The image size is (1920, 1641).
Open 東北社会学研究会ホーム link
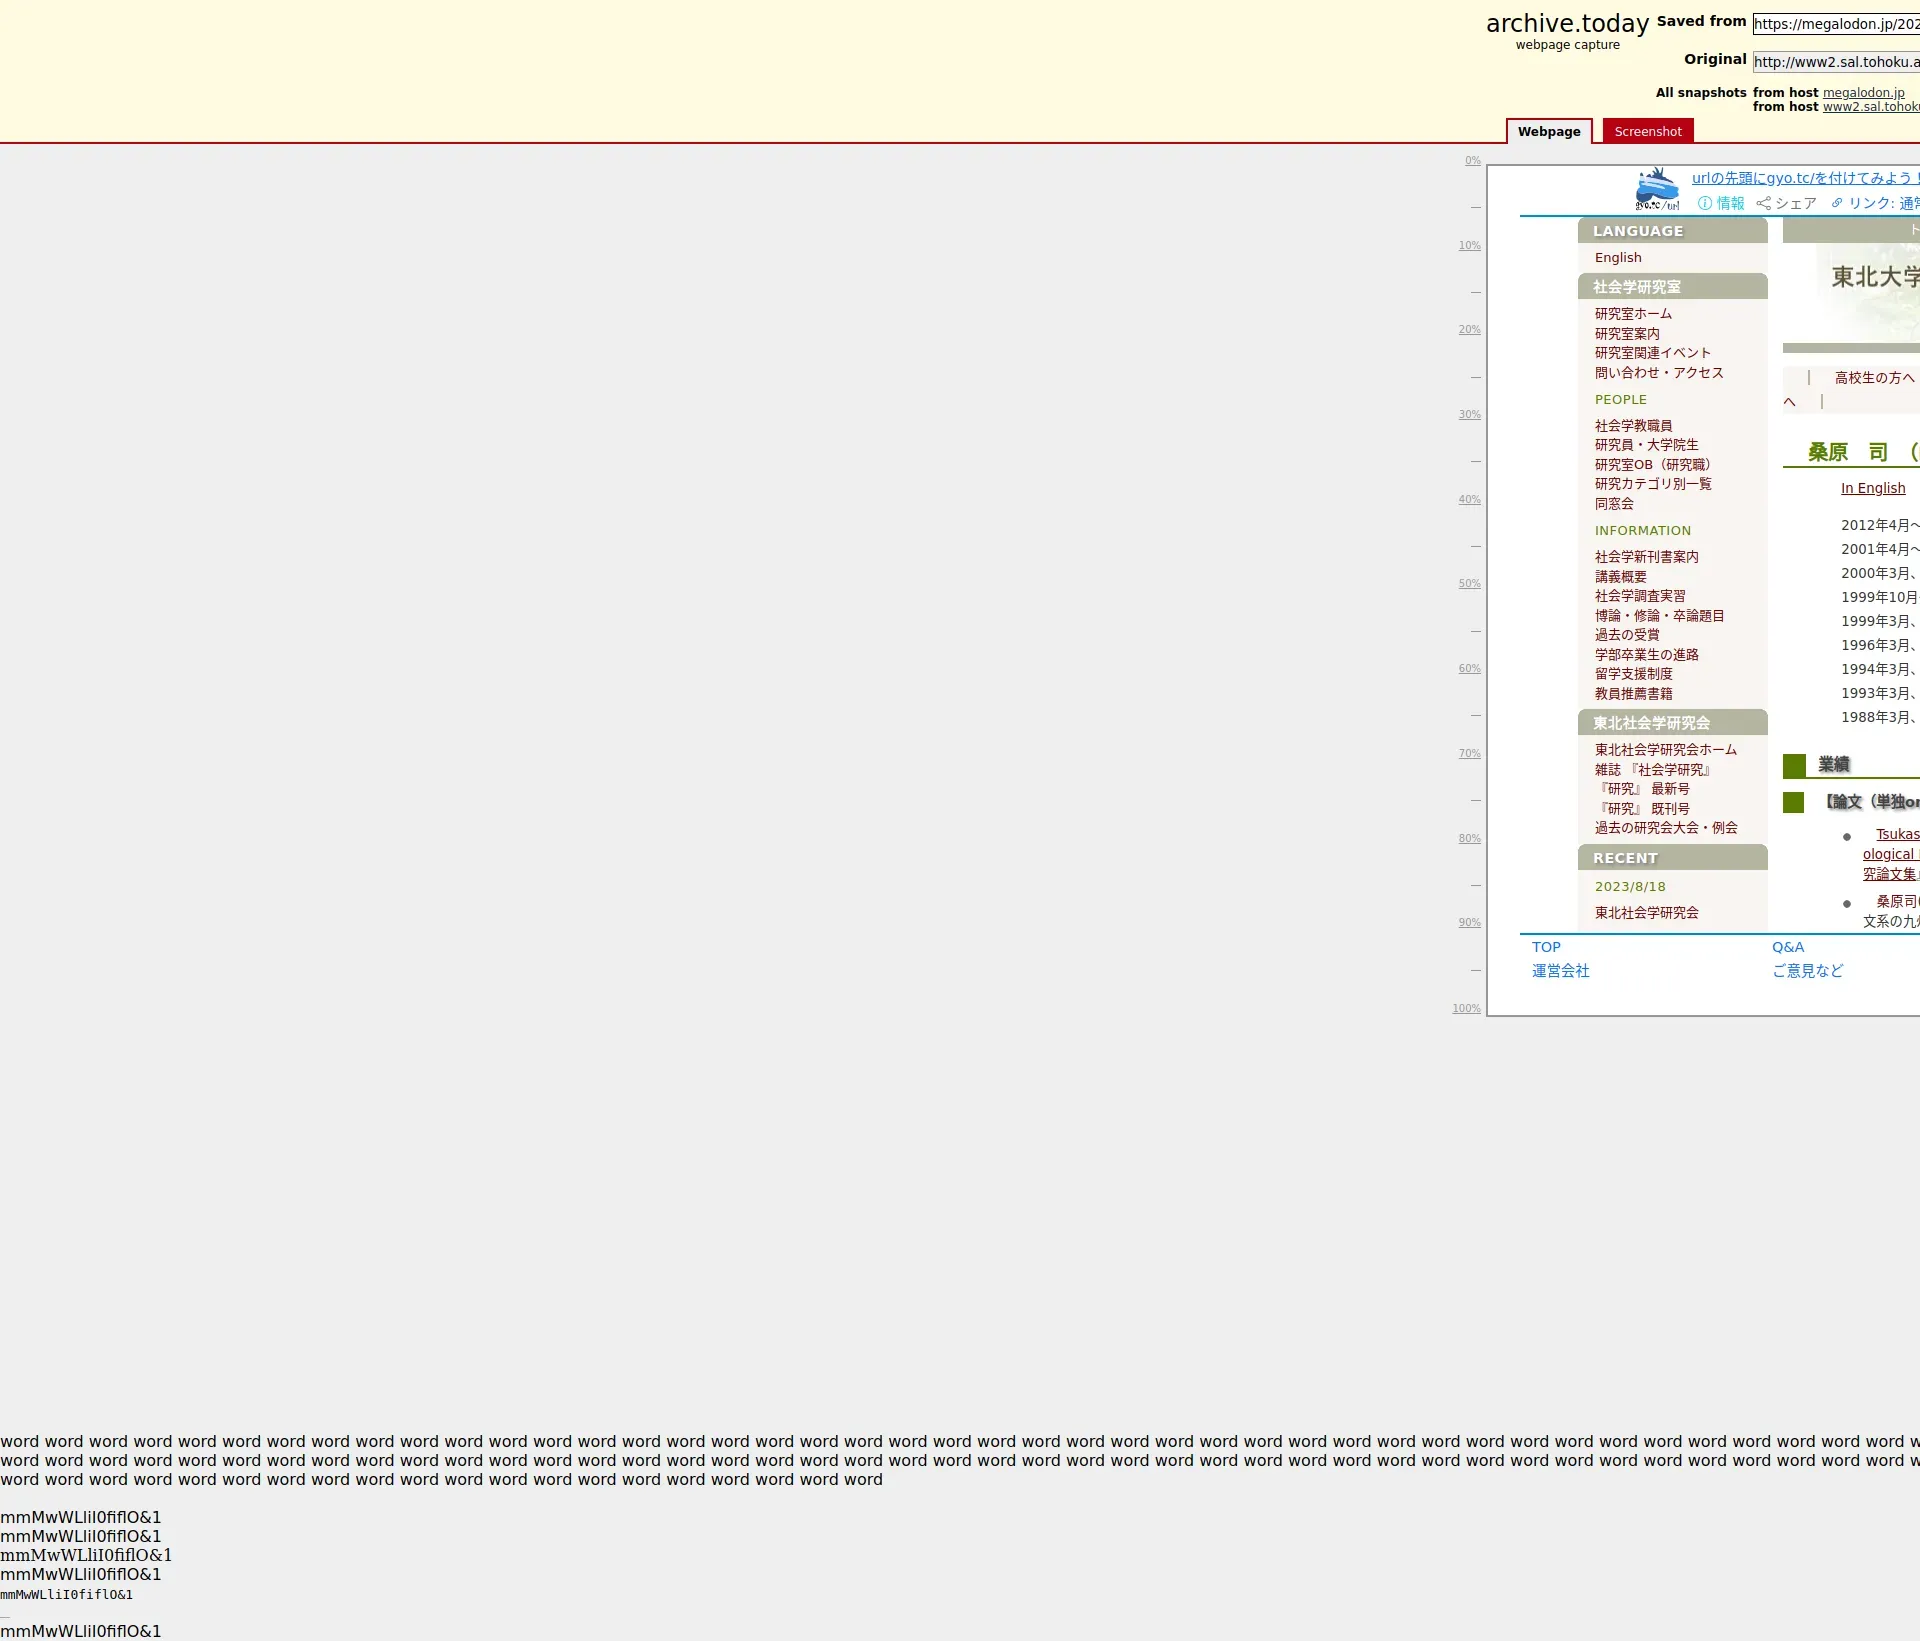pyautogui.click(x=1665, y=750)
